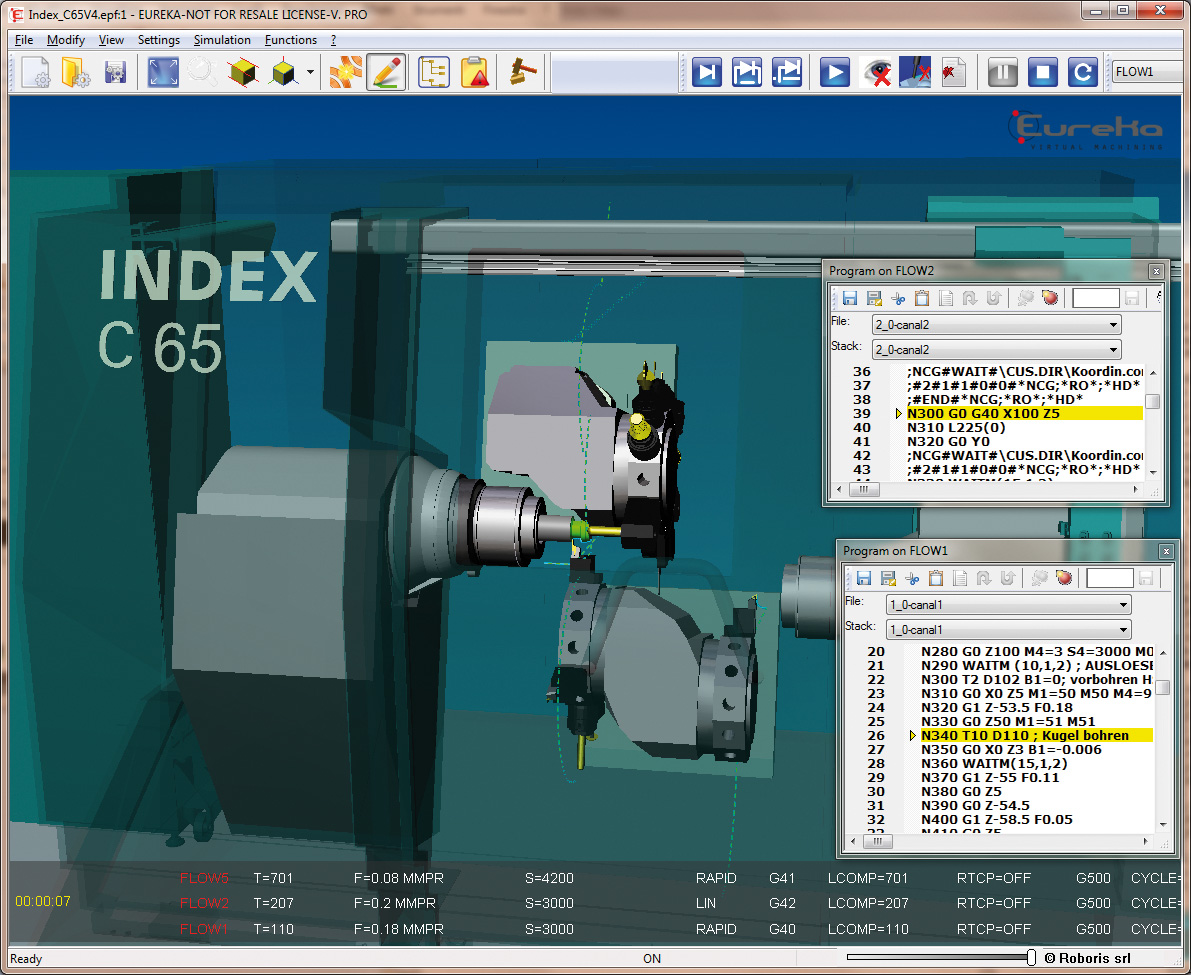Open the Stack dropdown showing 2_0-canal2
The image size is (1191, 975).
coord(997,350)
